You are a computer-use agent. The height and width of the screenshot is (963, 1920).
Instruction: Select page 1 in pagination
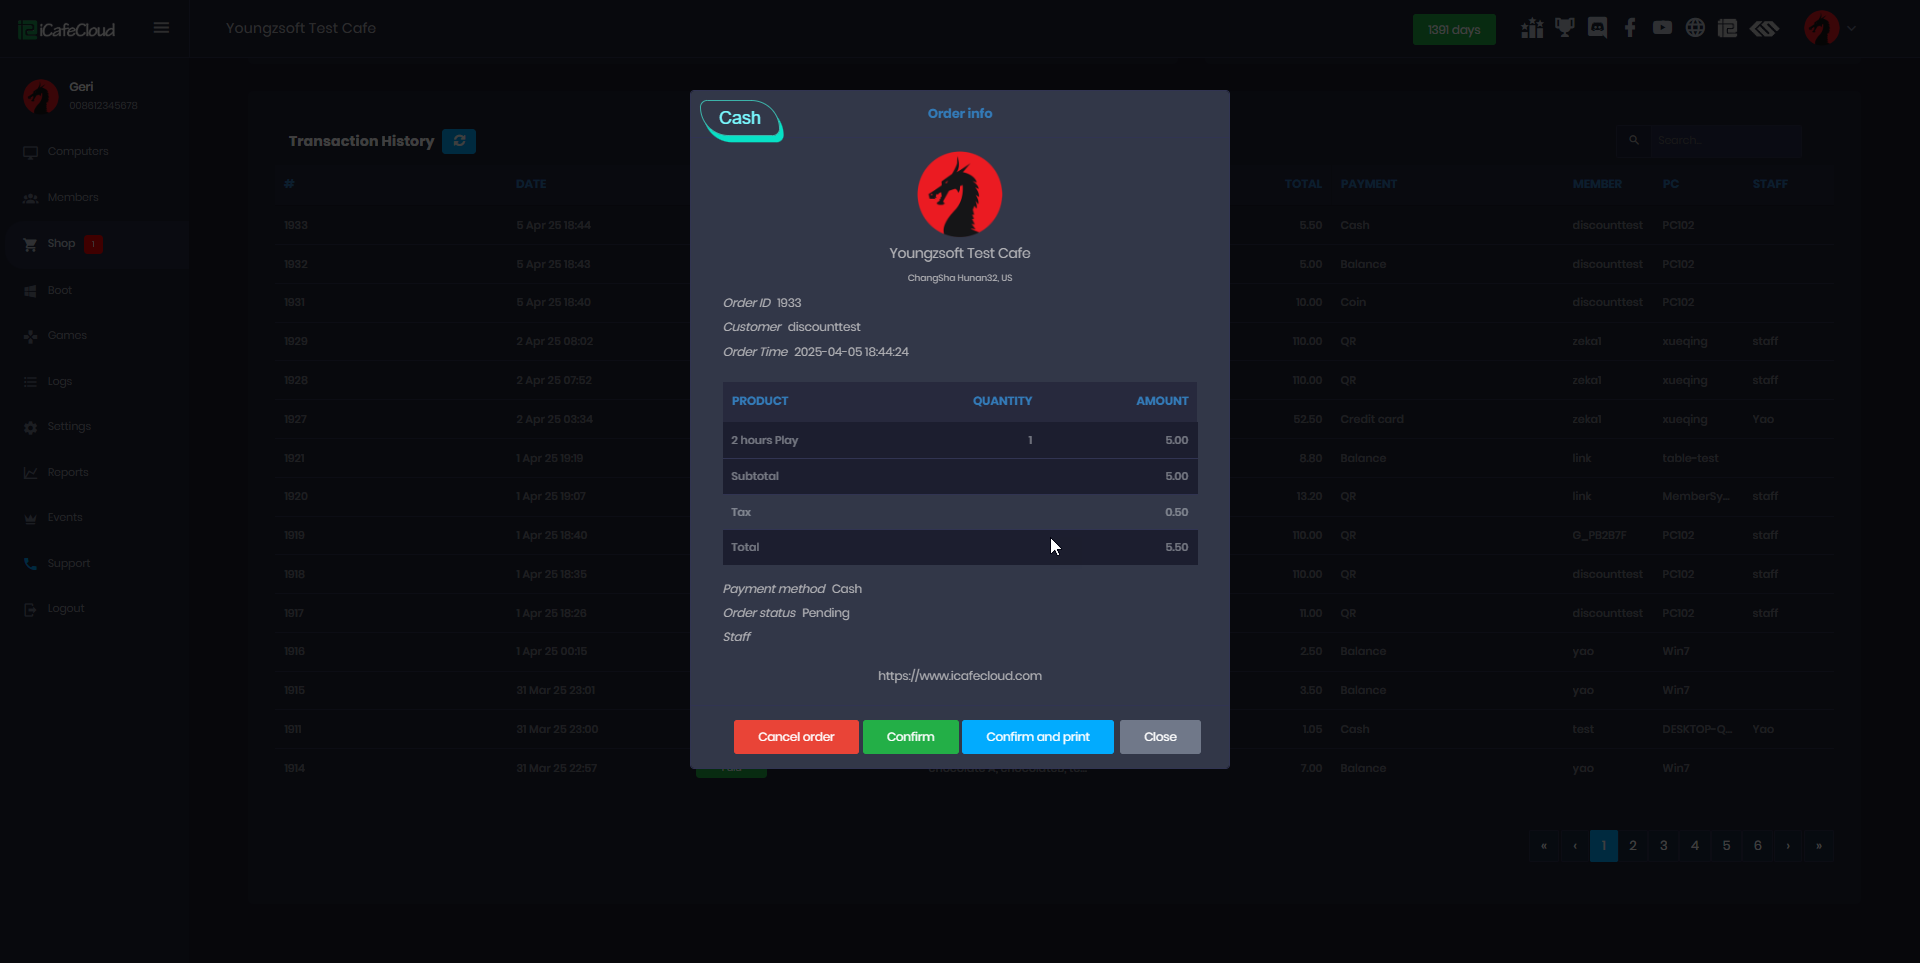coord(1604,846)
